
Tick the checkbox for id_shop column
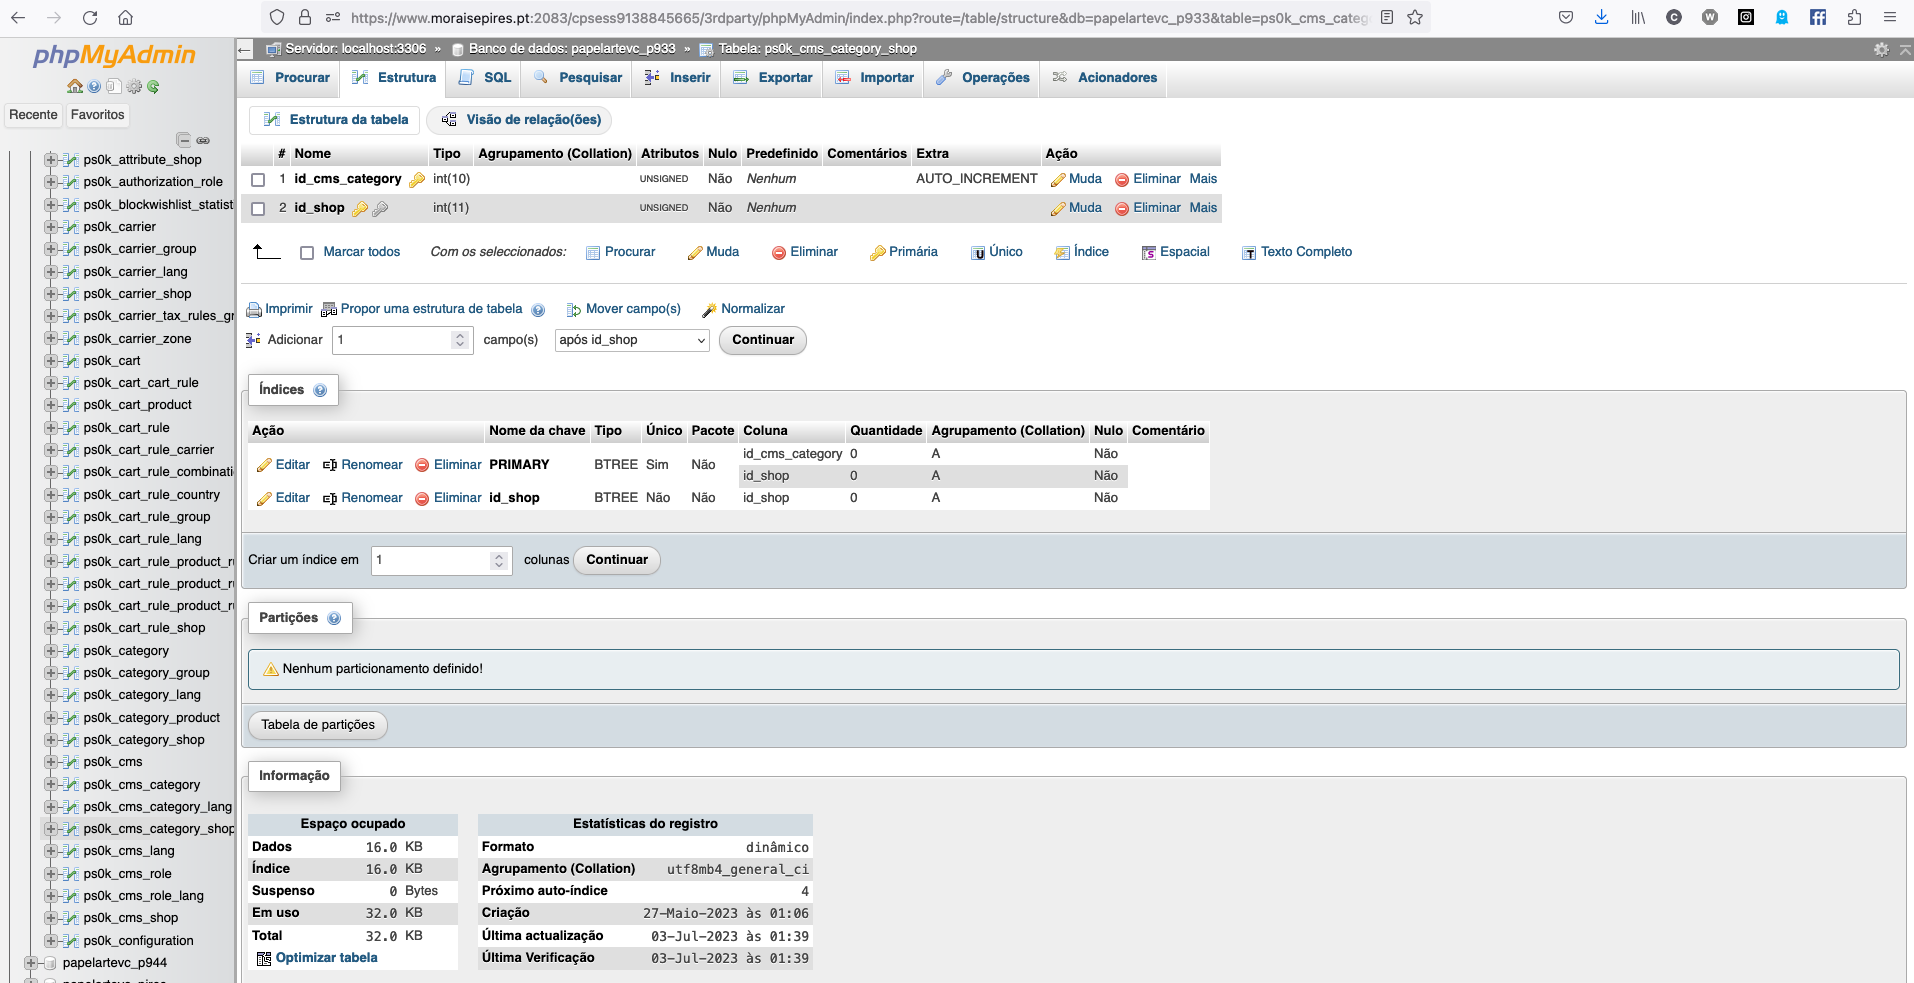[258, 209]
